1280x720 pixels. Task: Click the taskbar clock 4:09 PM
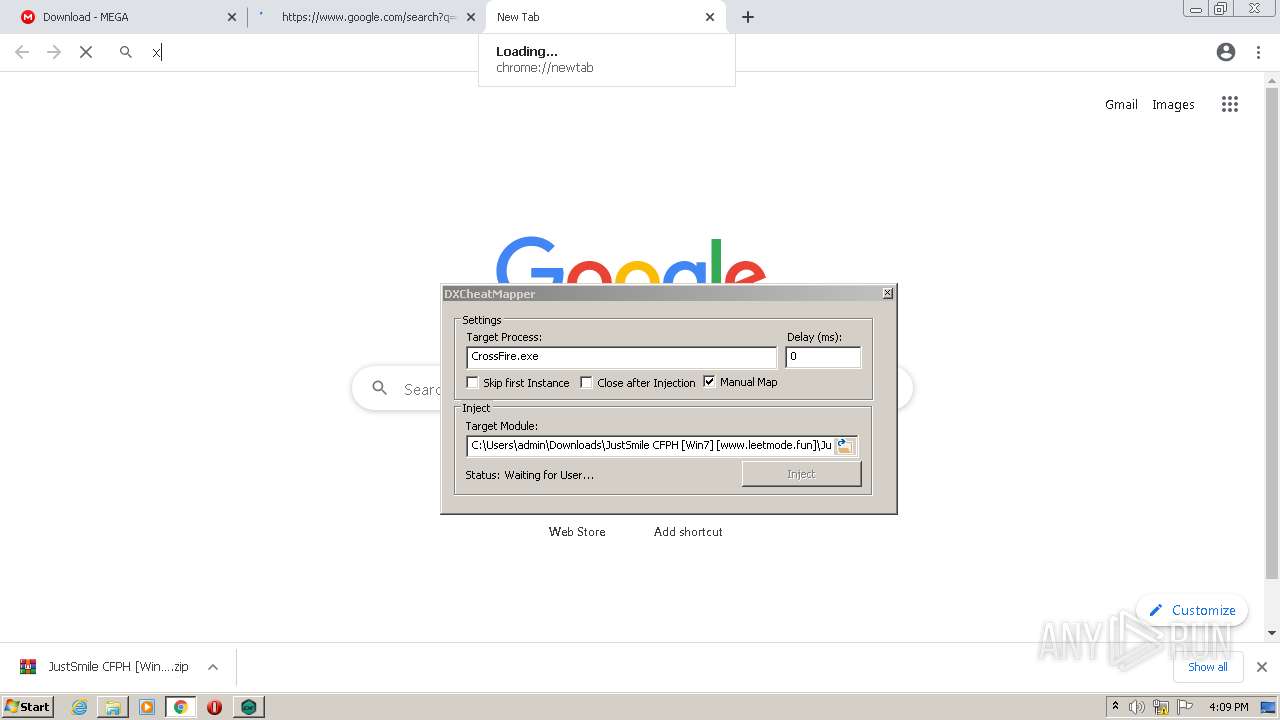1229,707
